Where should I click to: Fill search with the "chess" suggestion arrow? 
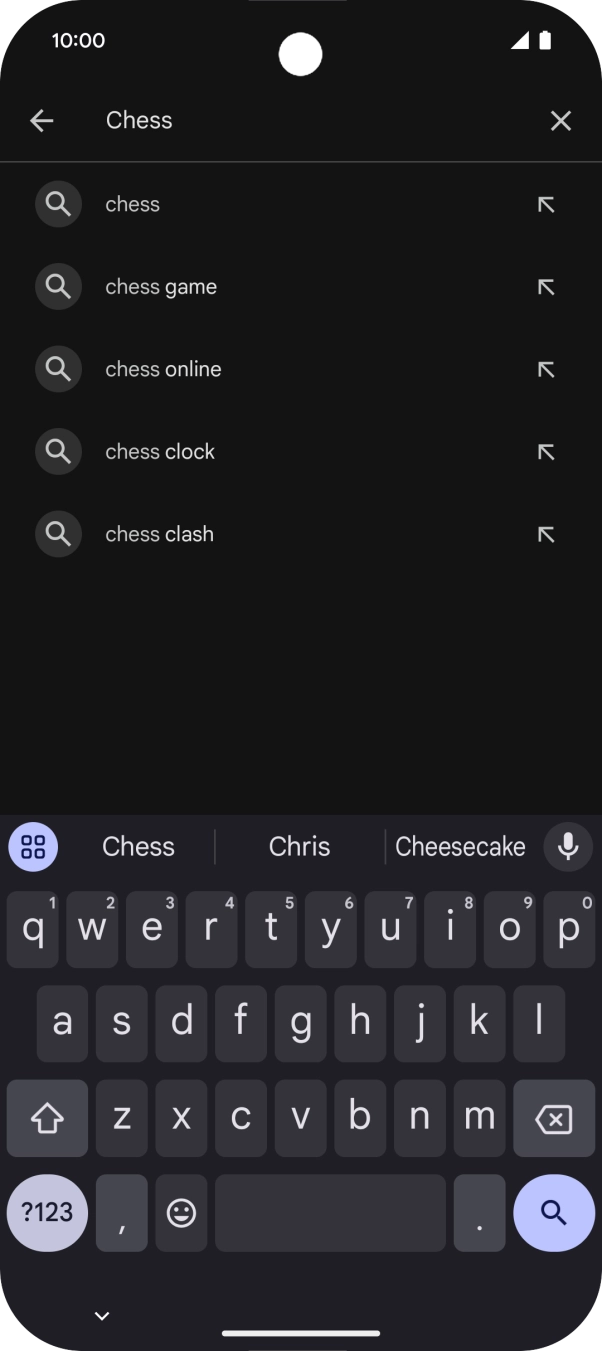(x=546, y=204)
